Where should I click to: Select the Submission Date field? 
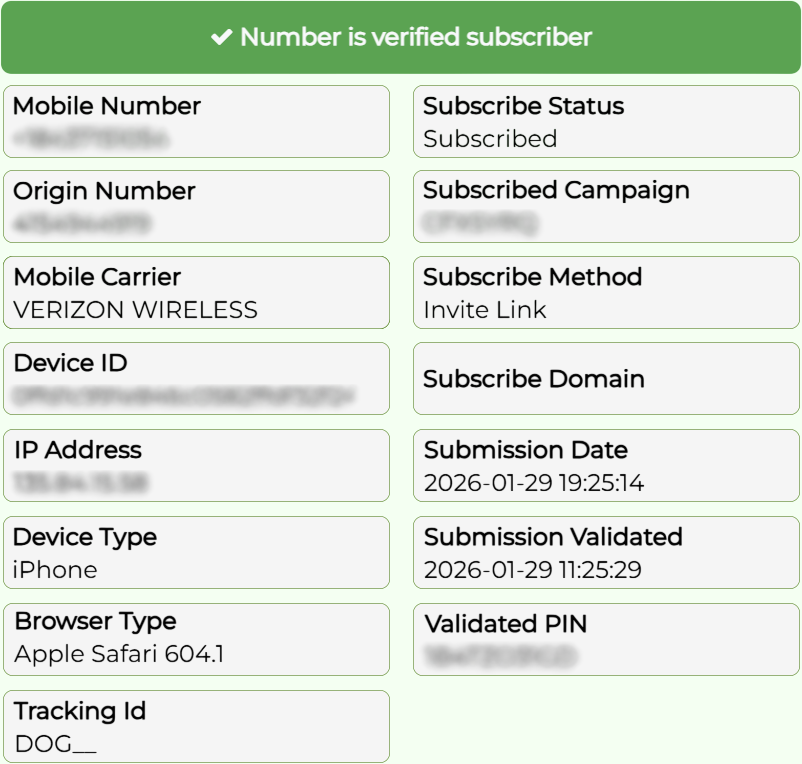[606, 465]
